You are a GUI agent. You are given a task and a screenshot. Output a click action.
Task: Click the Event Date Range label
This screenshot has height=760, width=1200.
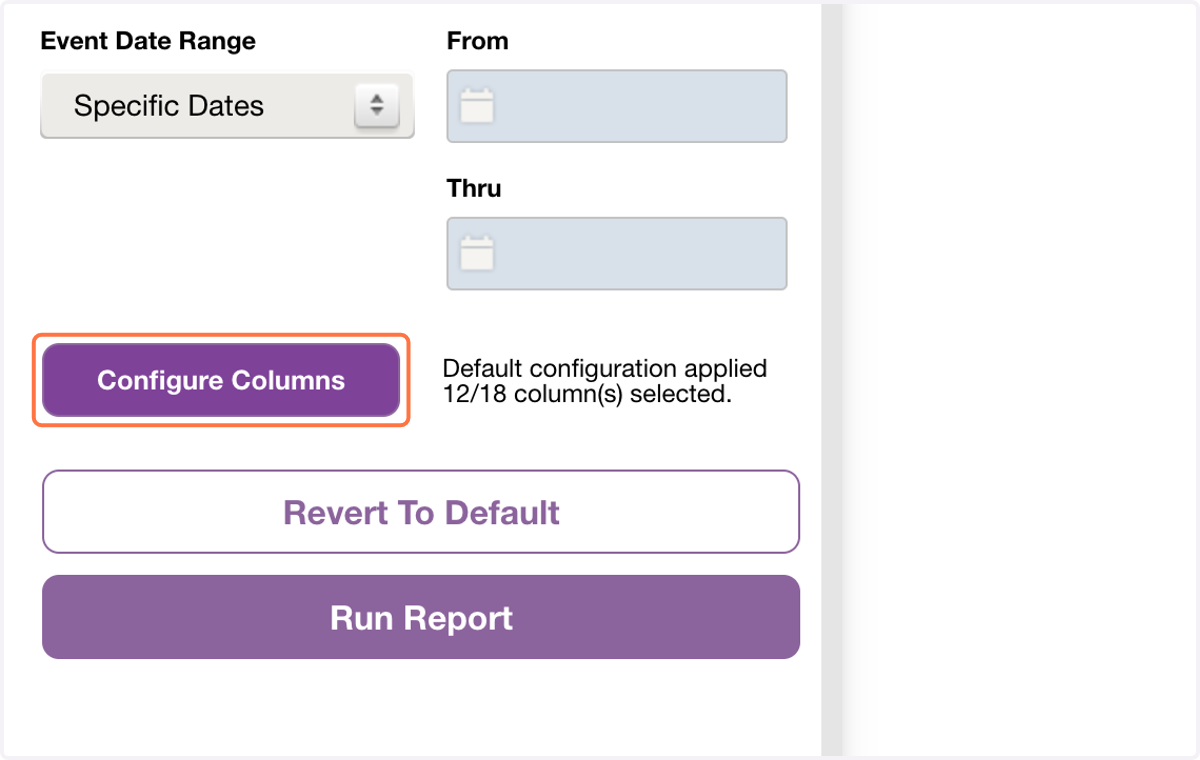[x=148, y=41]
